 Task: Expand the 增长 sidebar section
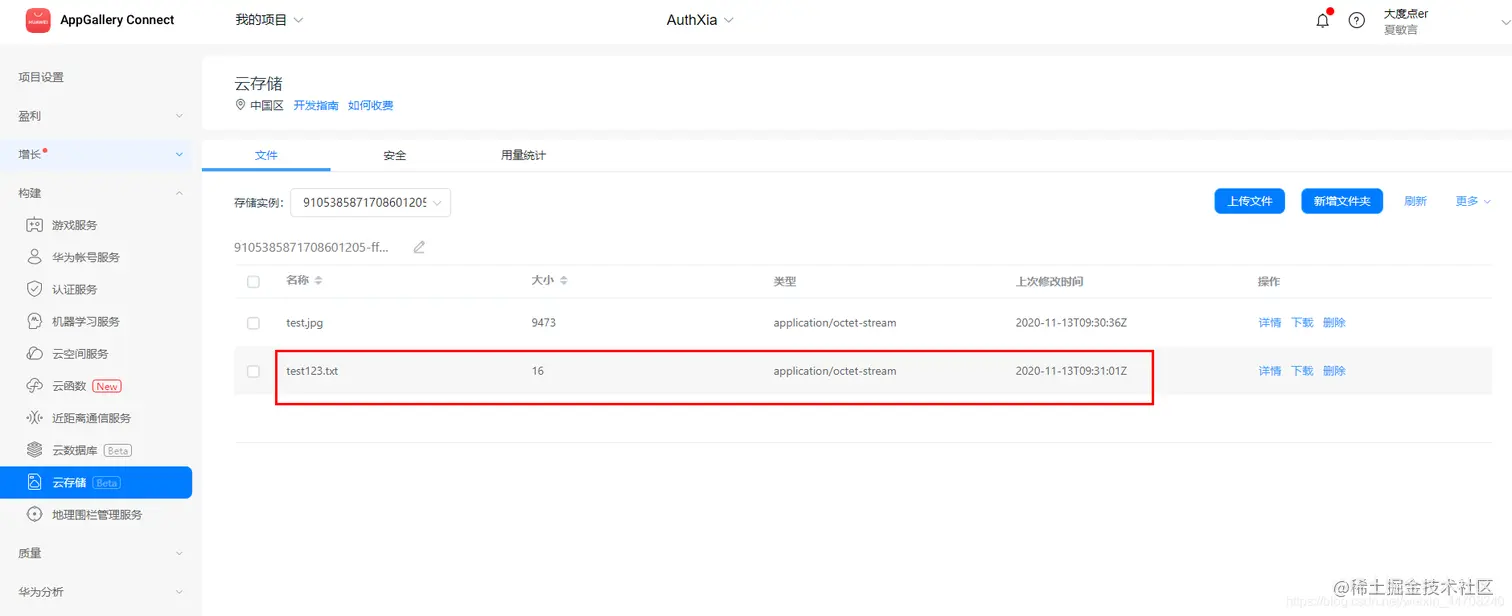tap(96, 154)
